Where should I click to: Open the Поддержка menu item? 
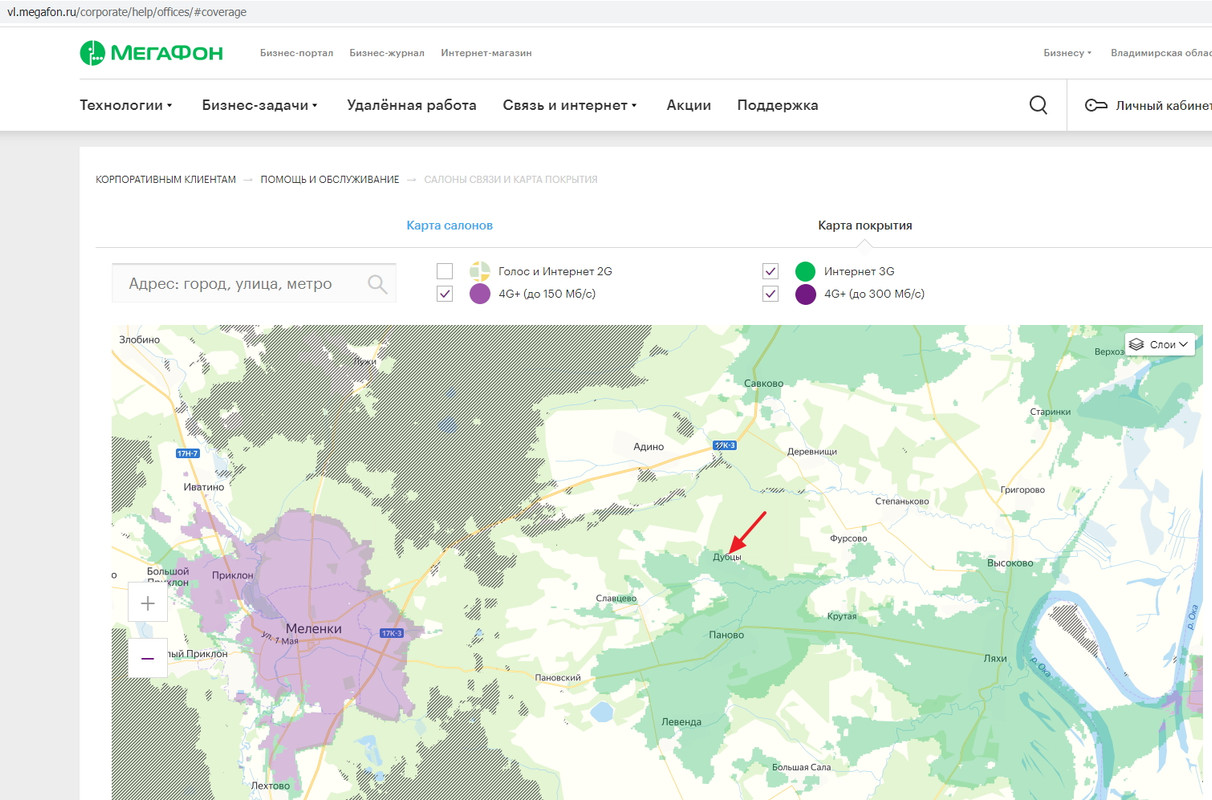778,105
